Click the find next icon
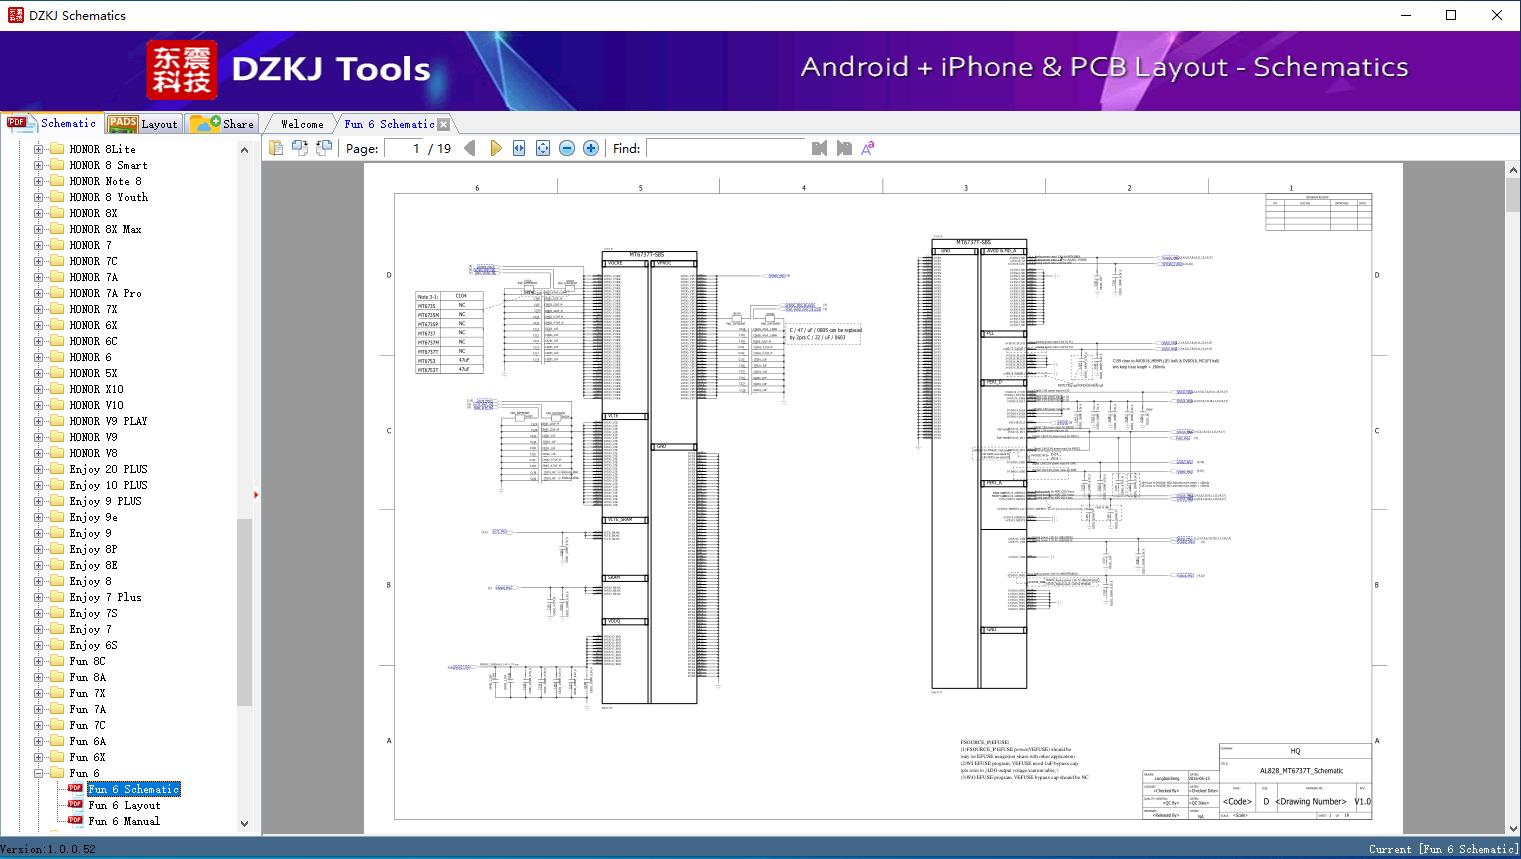 pos(844,148)
